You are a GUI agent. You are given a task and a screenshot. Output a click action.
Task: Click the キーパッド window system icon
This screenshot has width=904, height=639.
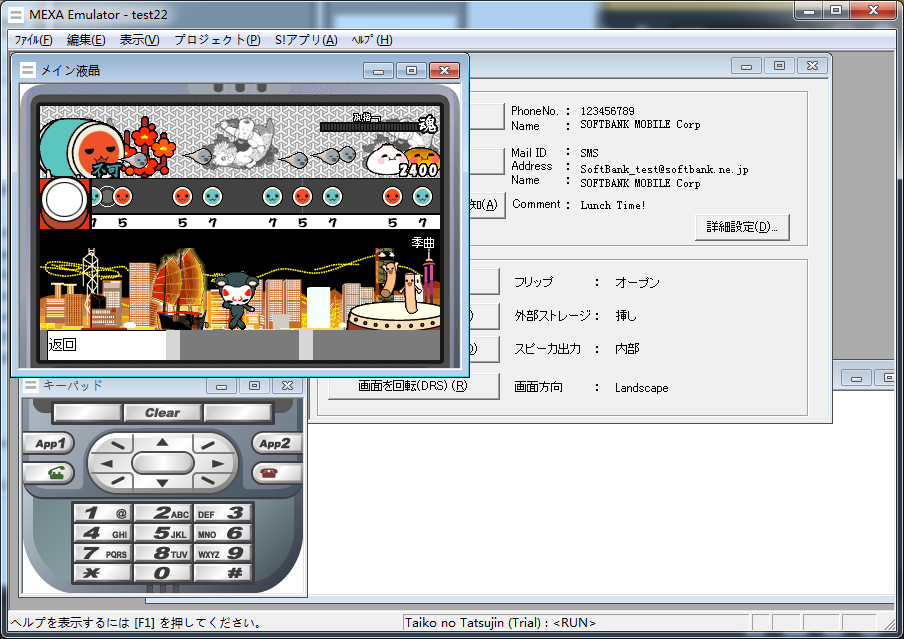[x=31, y=385]
